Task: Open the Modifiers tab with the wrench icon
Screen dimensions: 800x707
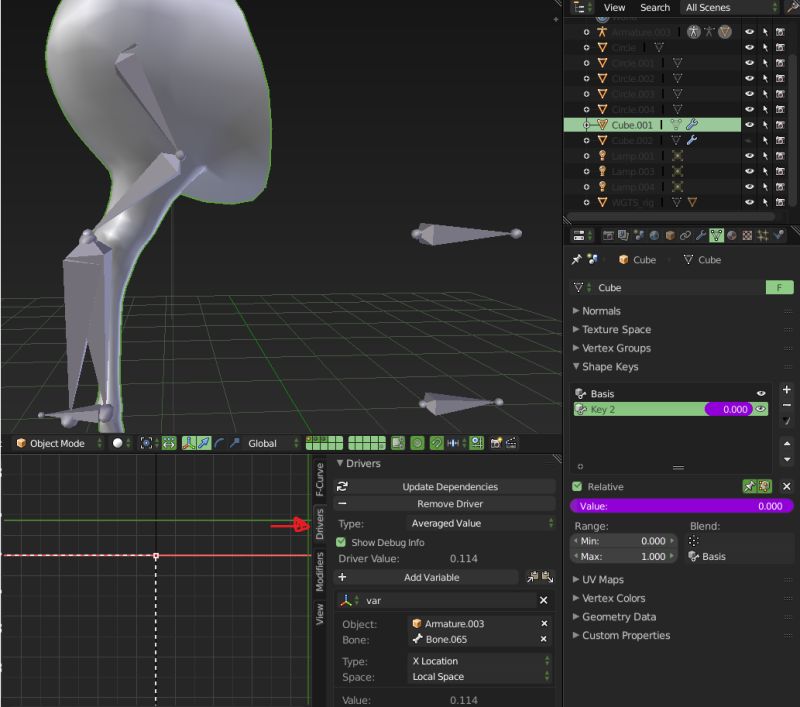Action: click(699, 234)
